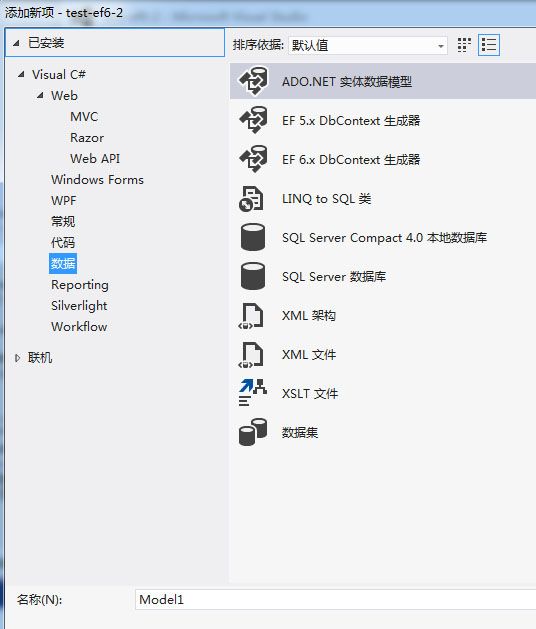The image size is (536, 629).
Task: Click the 已安装 header label
Action: point(46,43)
